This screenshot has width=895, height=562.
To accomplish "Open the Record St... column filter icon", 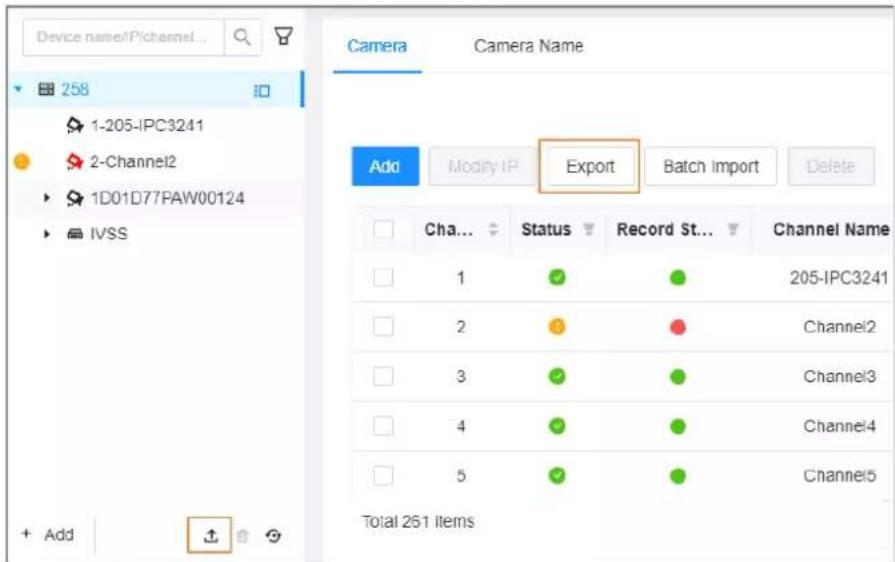I will point(733,229).
